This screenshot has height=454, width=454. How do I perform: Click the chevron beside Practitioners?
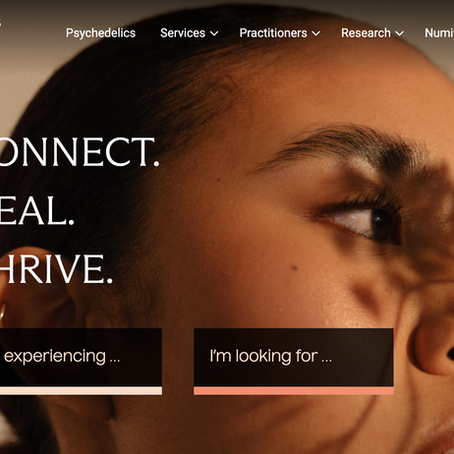(316, 33)
